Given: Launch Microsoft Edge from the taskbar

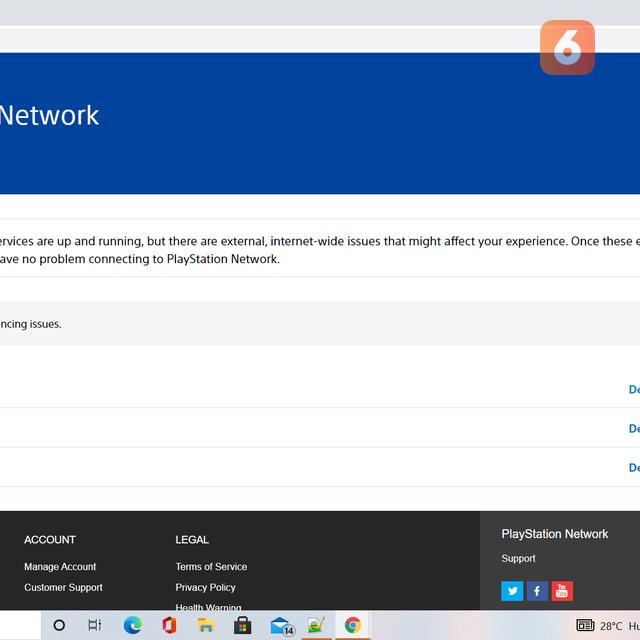Looking at the screenshot, I should [x=132, y=625].
